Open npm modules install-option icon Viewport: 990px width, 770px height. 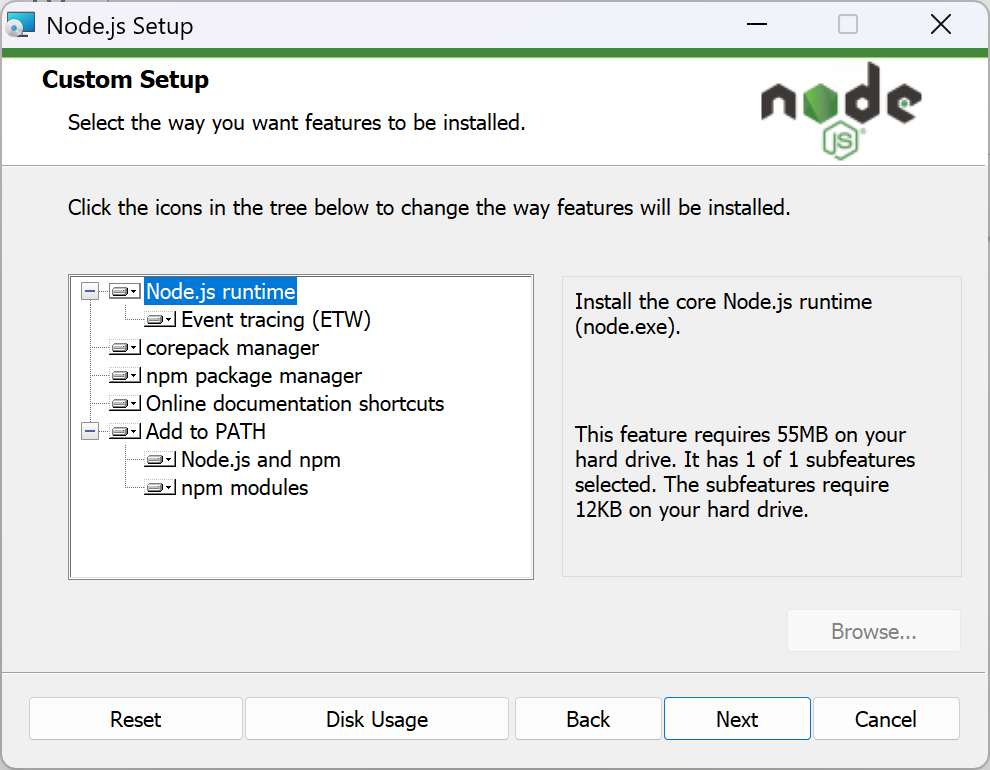click(160, 487)
